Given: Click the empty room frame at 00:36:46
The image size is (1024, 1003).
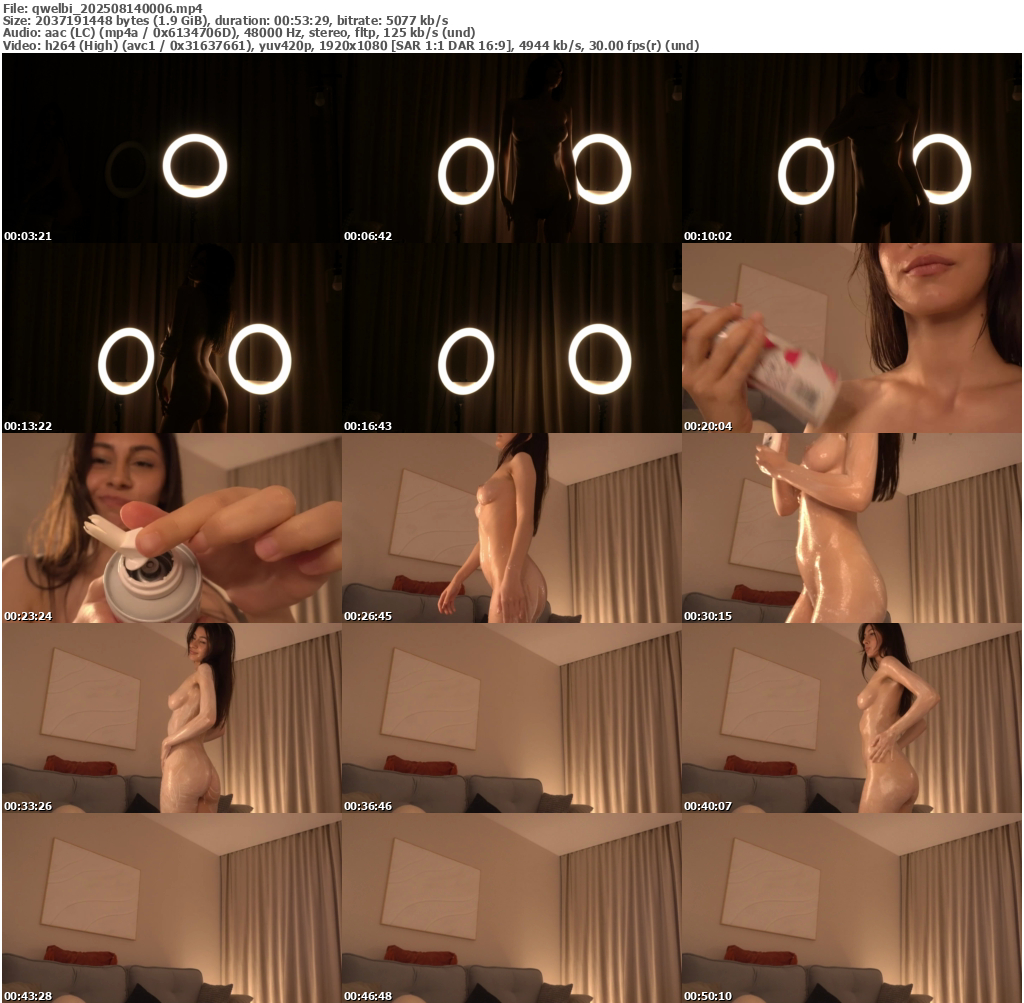Looking at the screenshot, I should (x=512, y=718).
